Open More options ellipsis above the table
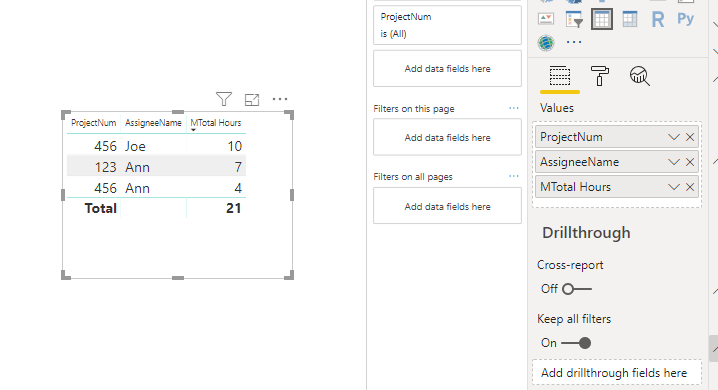The image size is (718, 390). click(x=280, y=99)
